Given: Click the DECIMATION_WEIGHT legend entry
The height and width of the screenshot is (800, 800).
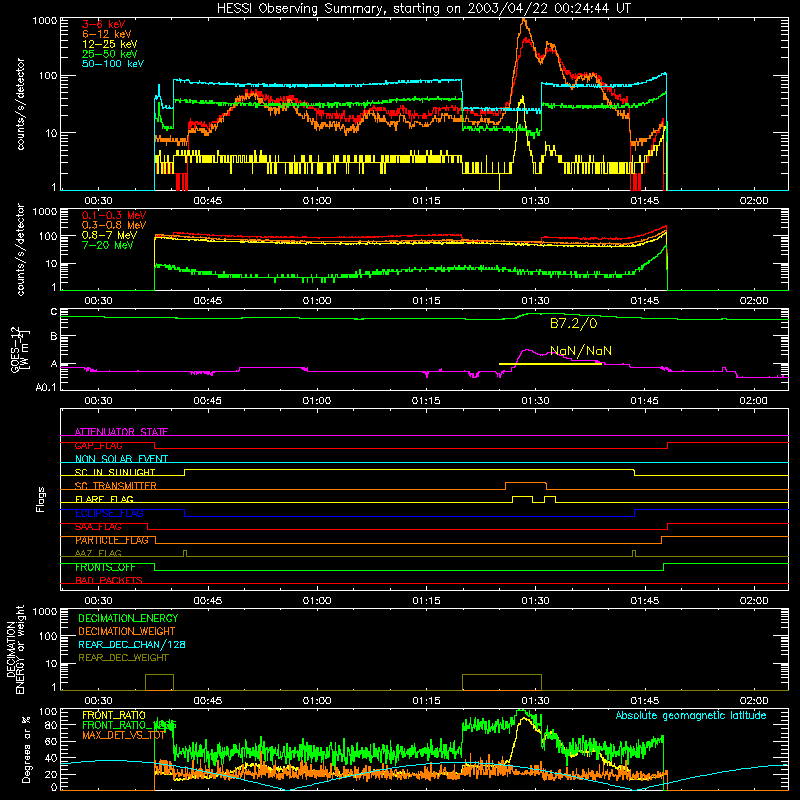Looking at the screenshot, I should coord(127,631).
